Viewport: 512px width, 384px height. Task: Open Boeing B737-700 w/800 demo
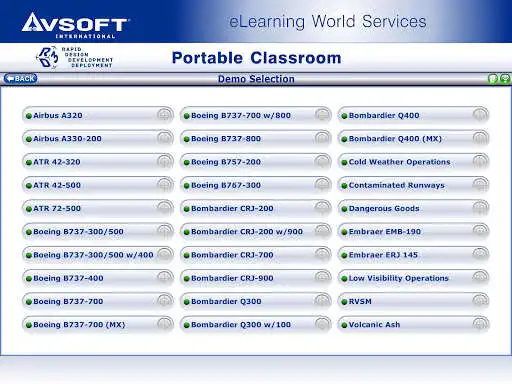point(256,115)
